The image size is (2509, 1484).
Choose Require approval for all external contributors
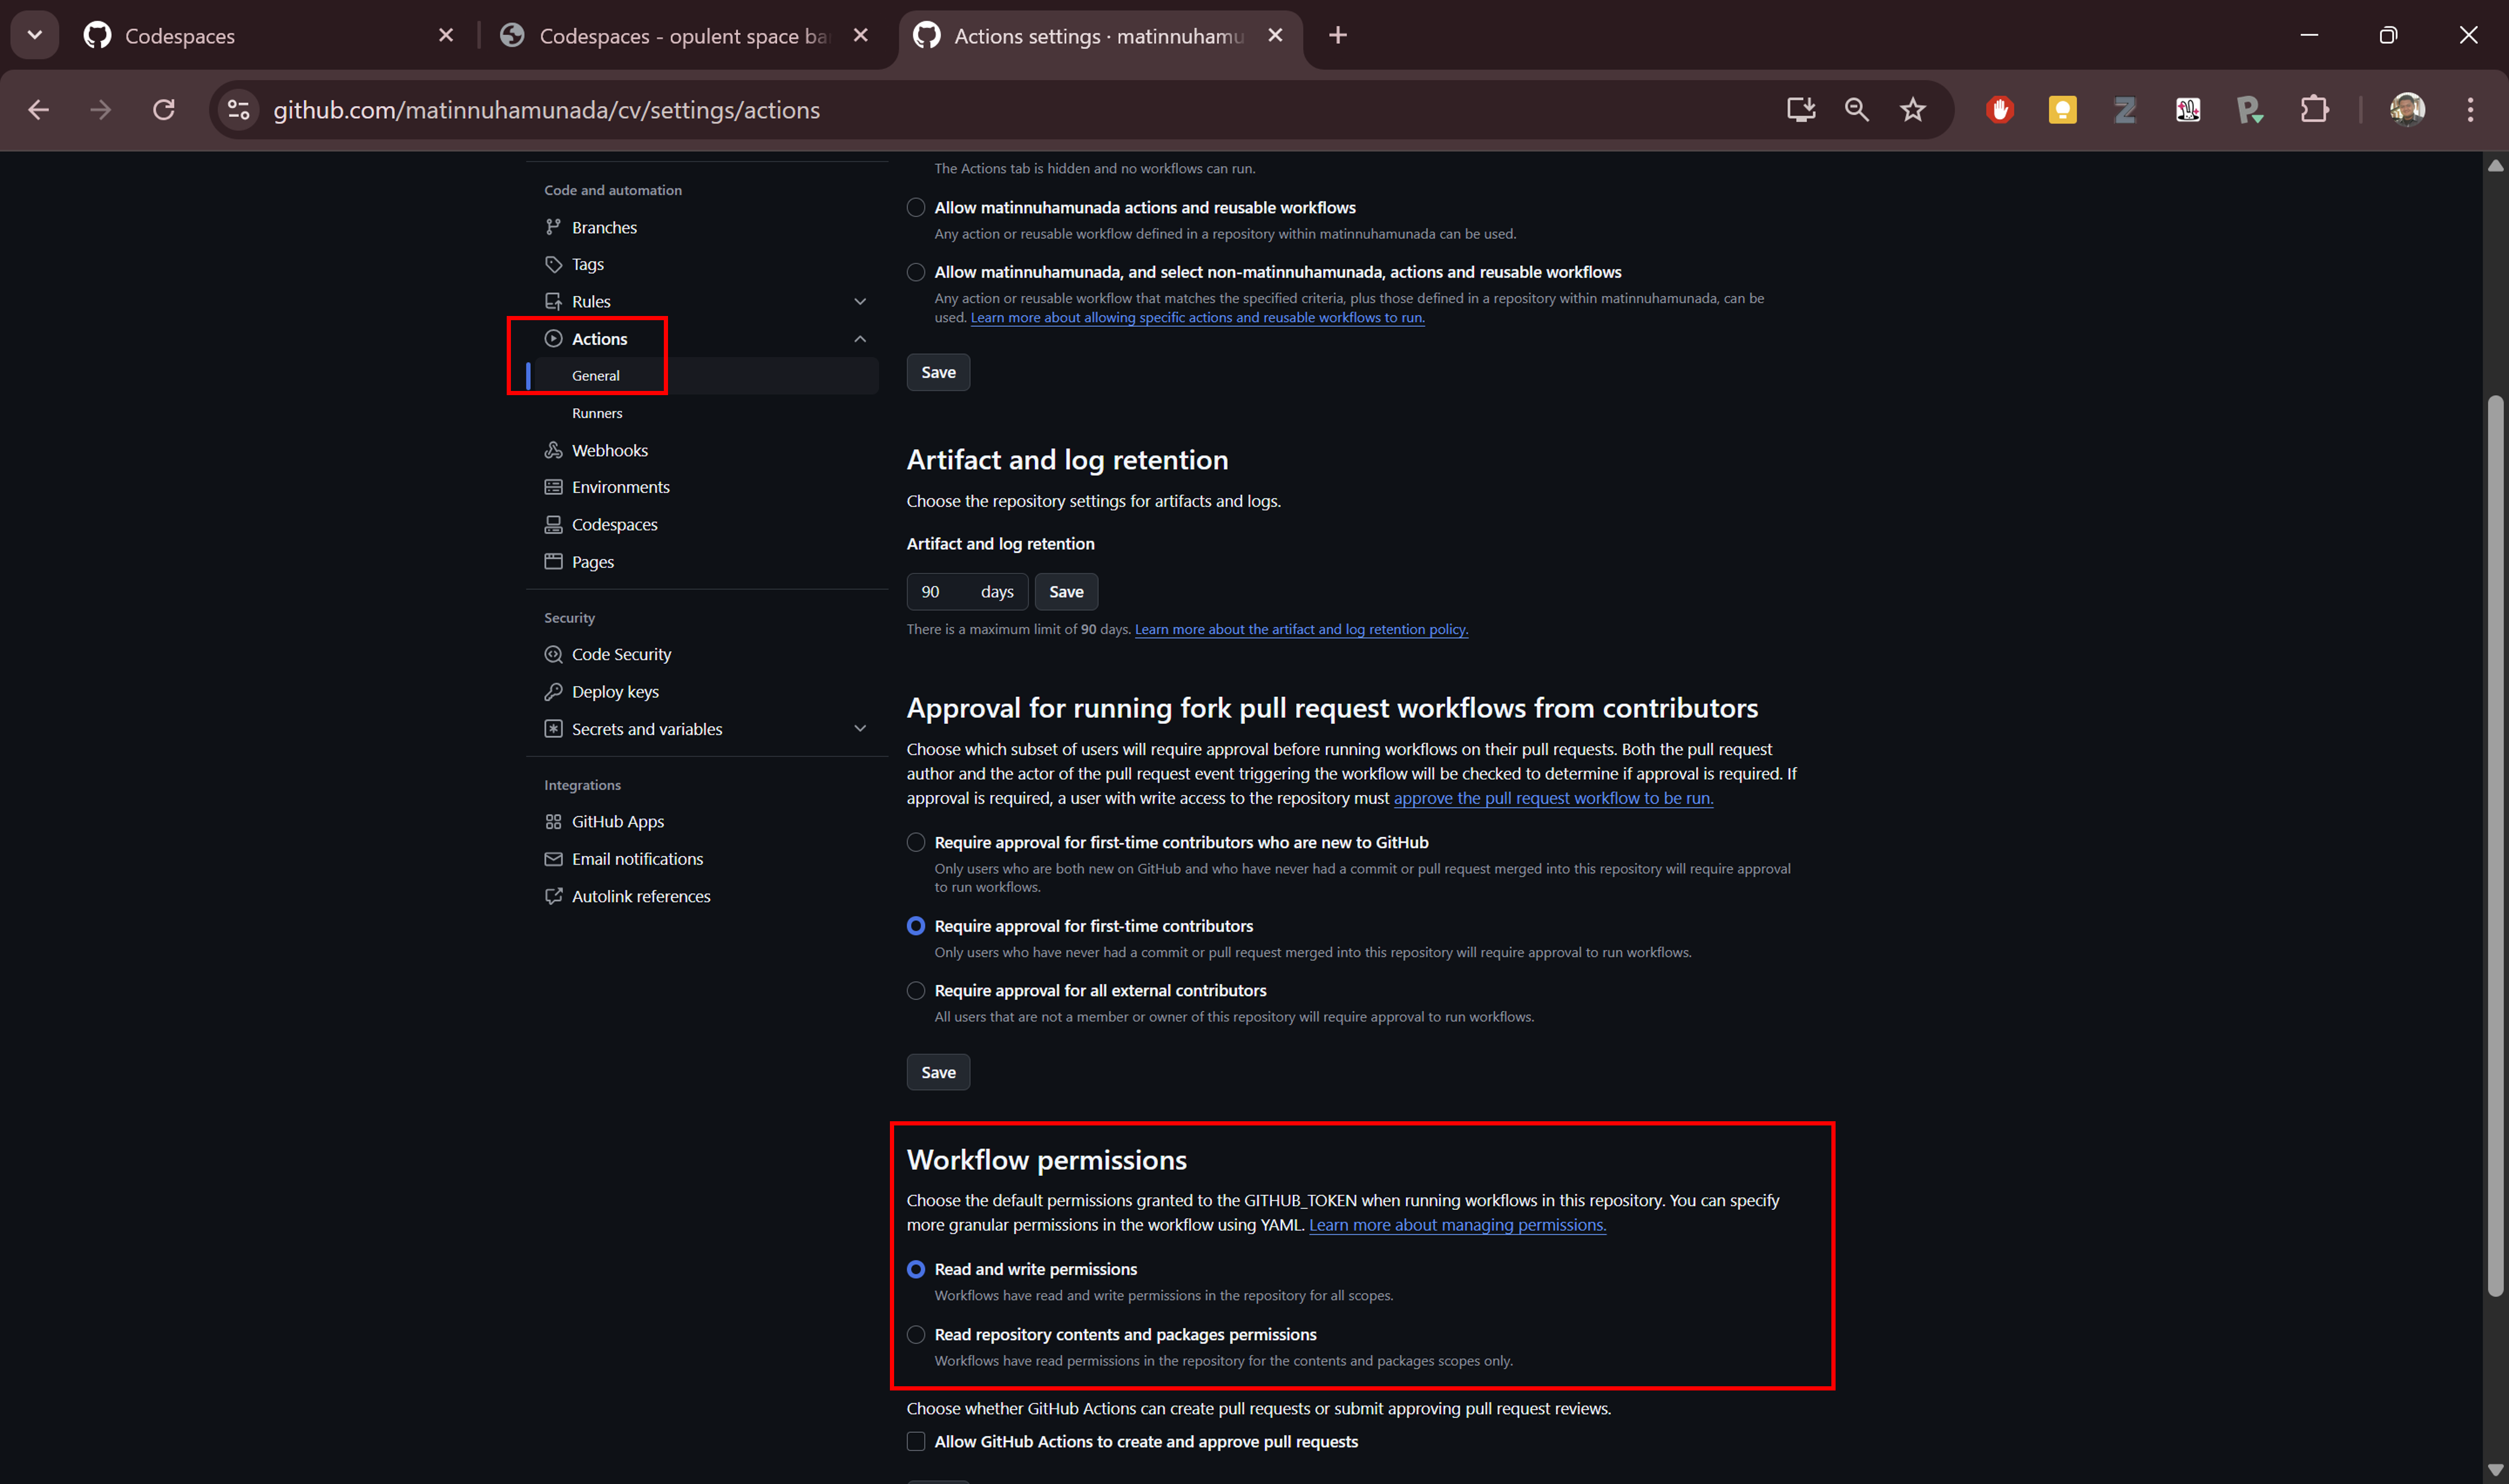915,990
